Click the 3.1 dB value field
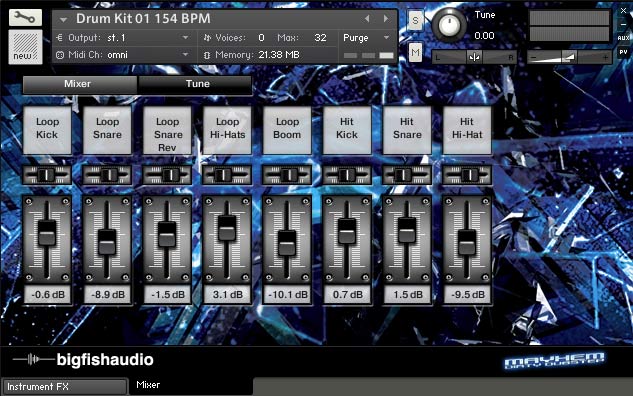The image size is (633, 396). click(x=227, y=295)
